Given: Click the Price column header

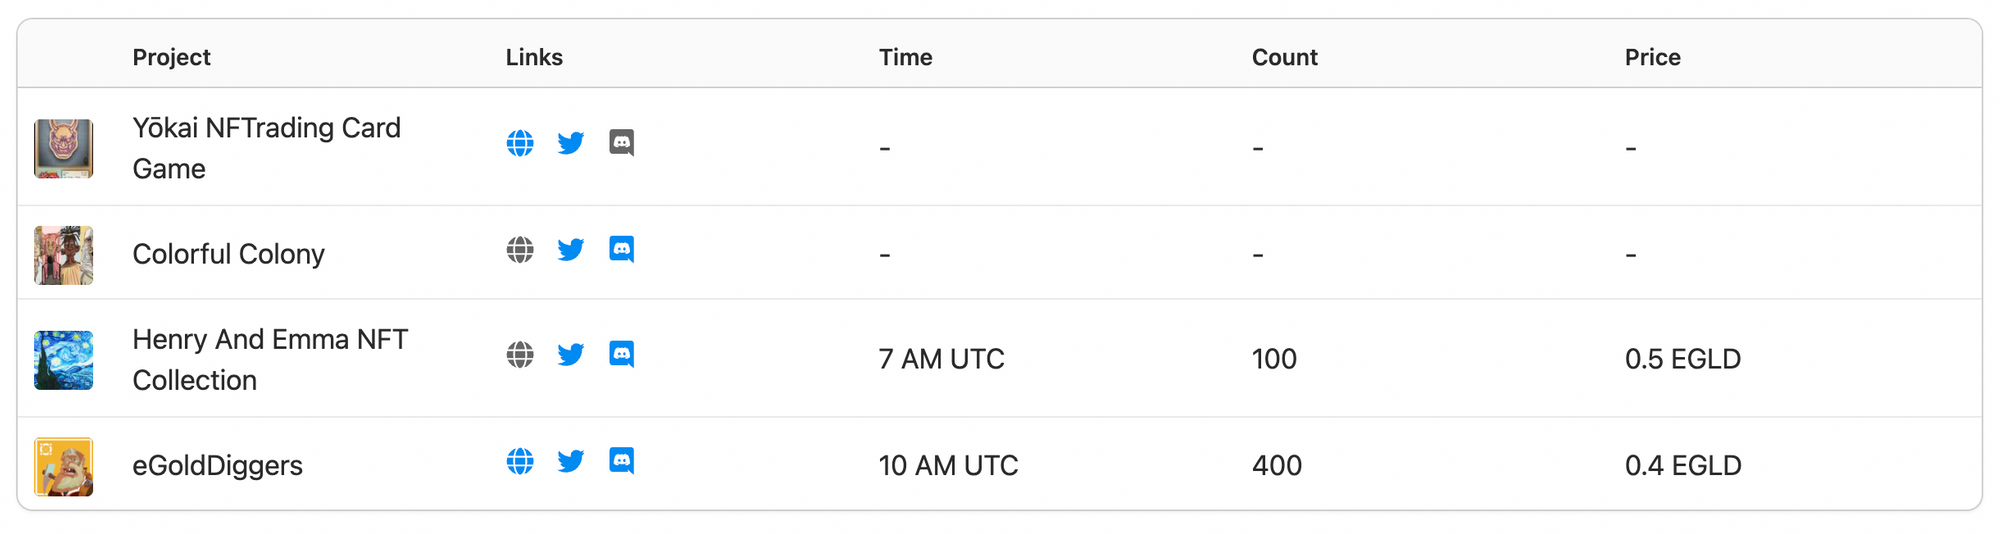Looking at the screenshot, I should point(1653,57).
